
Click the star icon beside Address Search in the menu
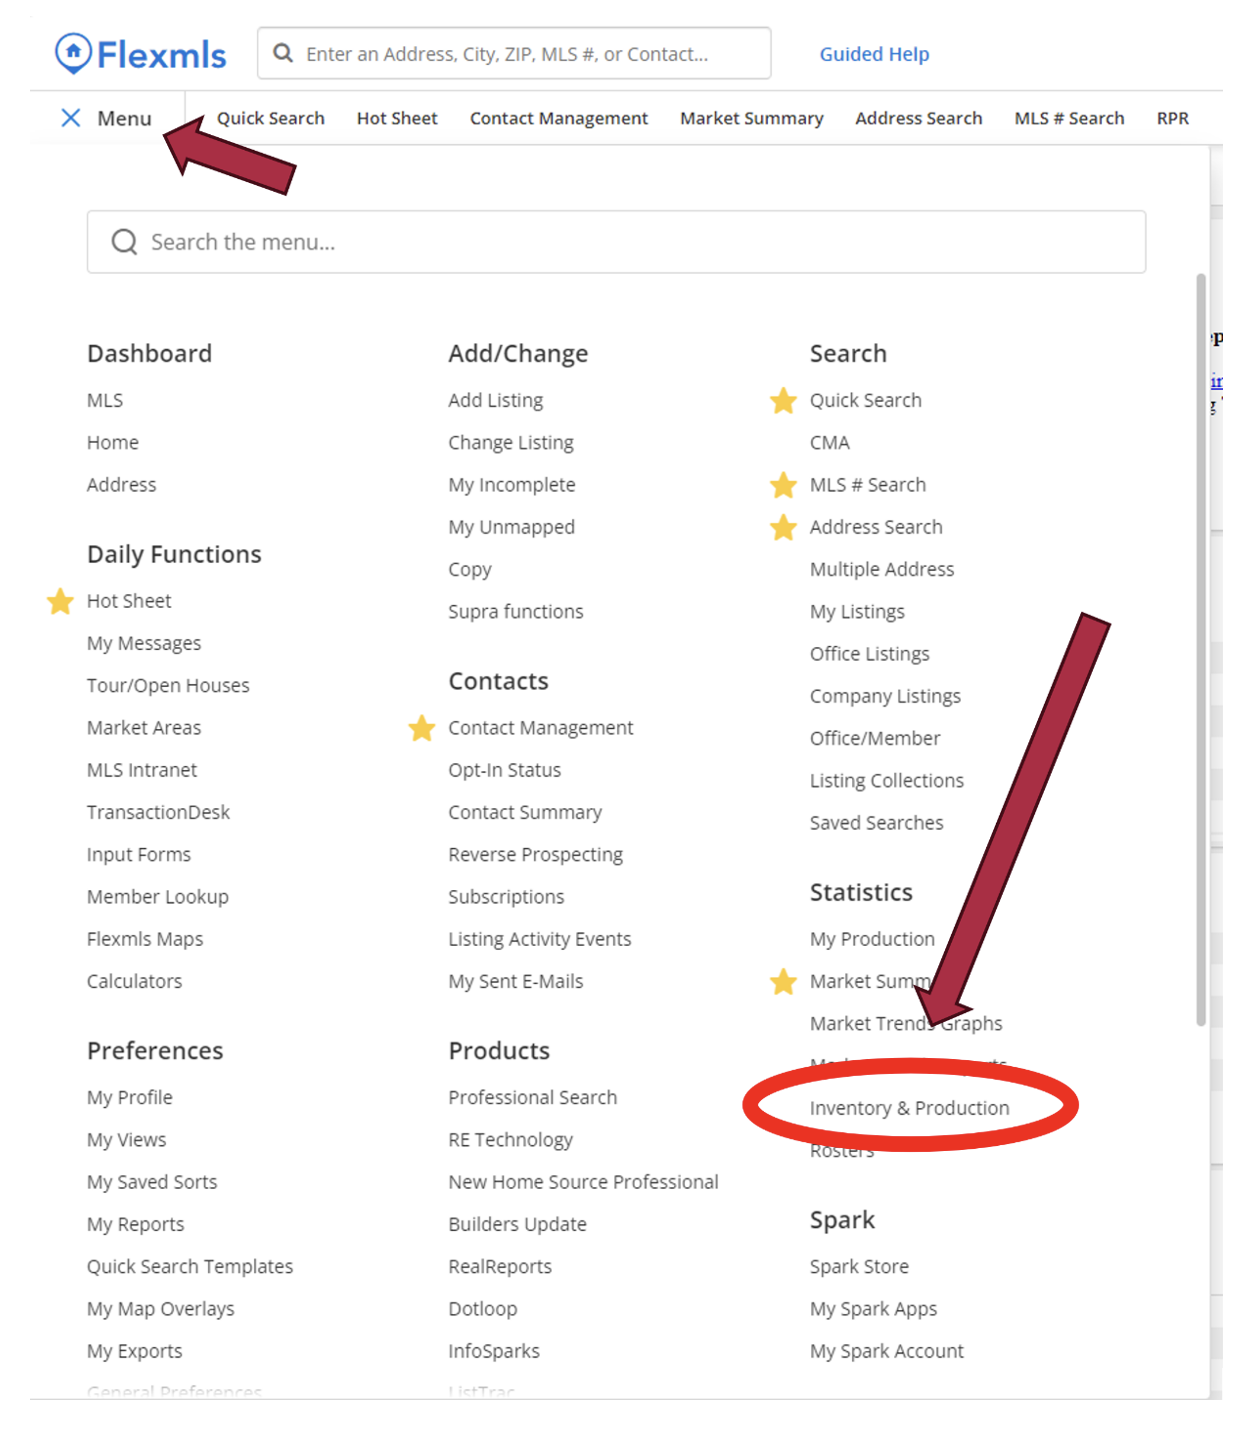(x=783, y=527)
